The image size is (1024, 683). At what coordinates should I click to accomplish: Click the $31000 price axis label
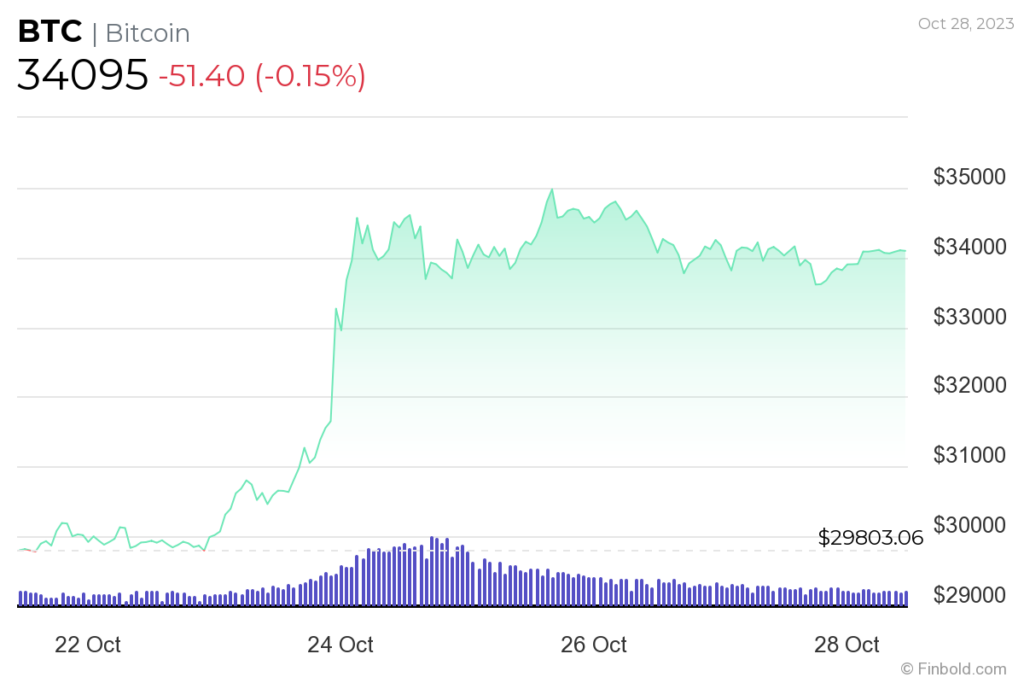[x=970, y=456]
